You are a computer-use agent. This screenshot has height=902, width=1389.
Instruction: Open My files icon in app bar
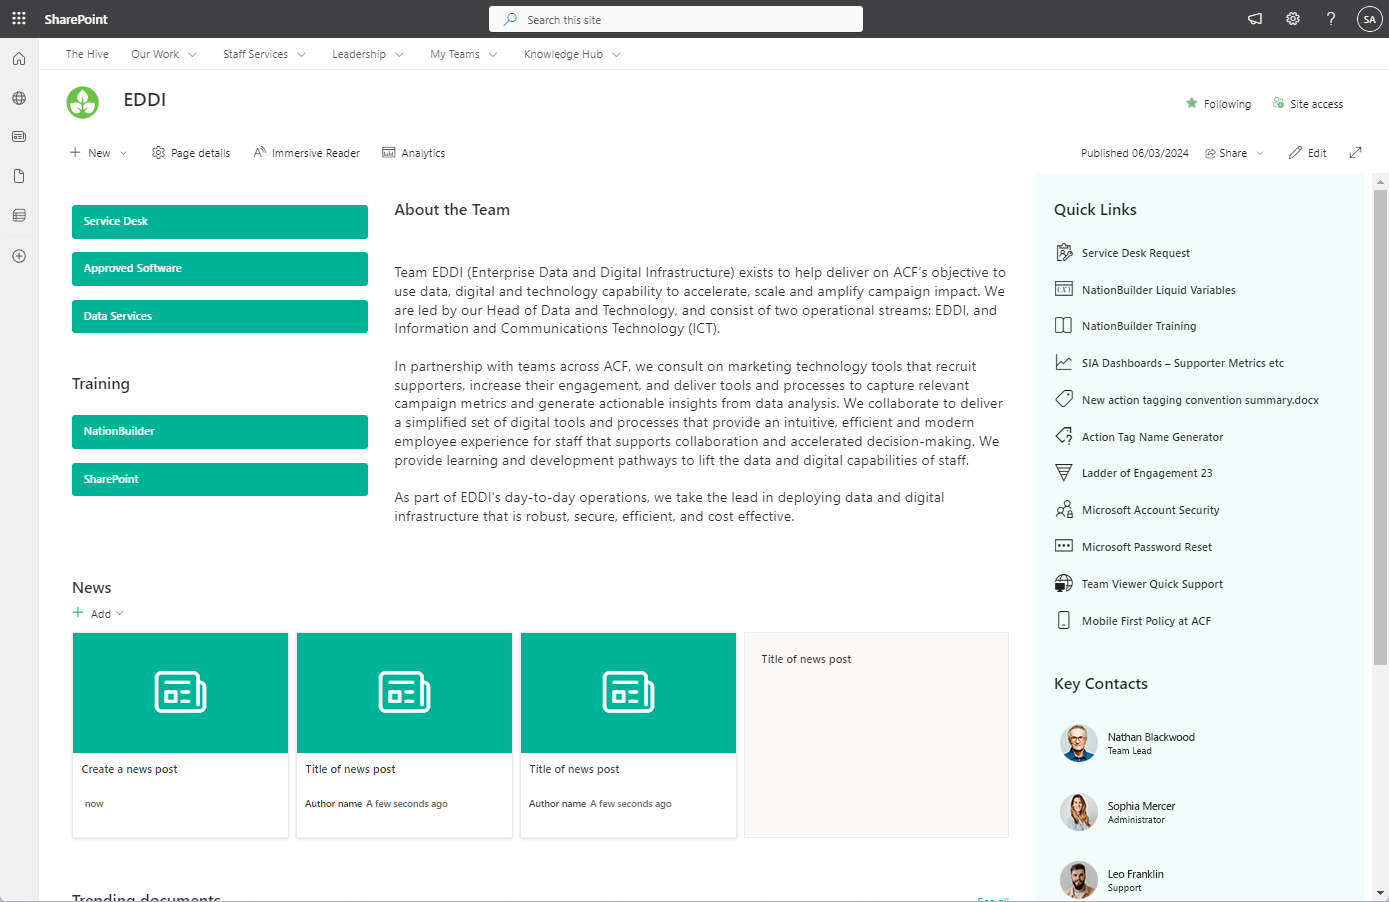(19, 176)
